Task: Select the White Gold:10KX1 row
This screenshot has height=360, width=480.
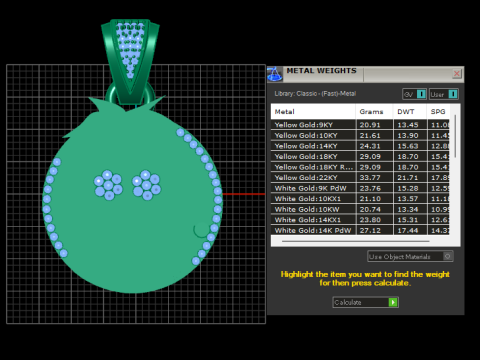Action: 360,199
